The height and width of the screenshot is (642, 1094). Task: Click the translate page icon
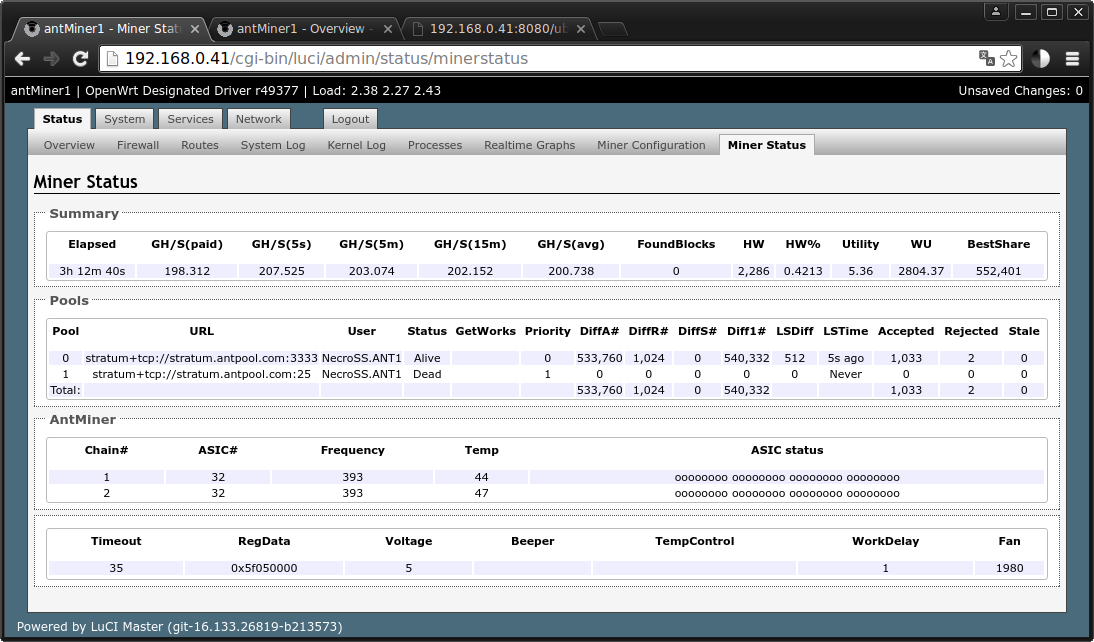pyautogui.click(x=986, y=58)
